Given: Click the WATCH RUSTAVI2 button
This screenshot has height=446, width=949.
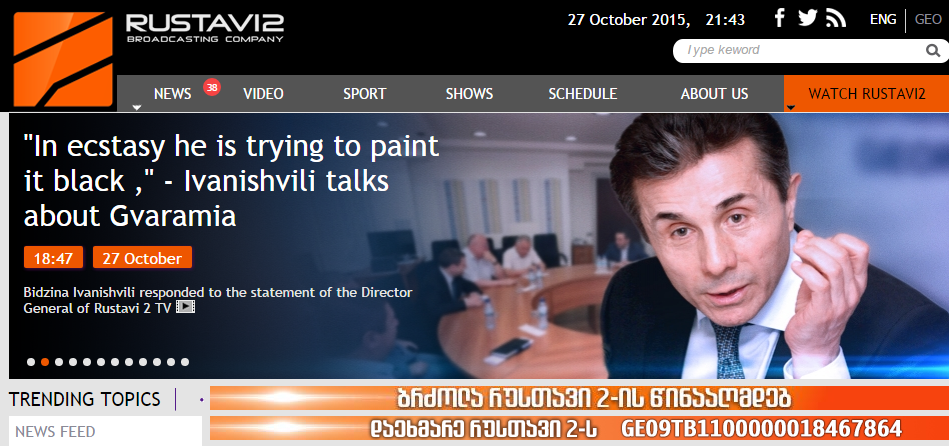Looking at the screenshot, I should [x=867, y=94].
